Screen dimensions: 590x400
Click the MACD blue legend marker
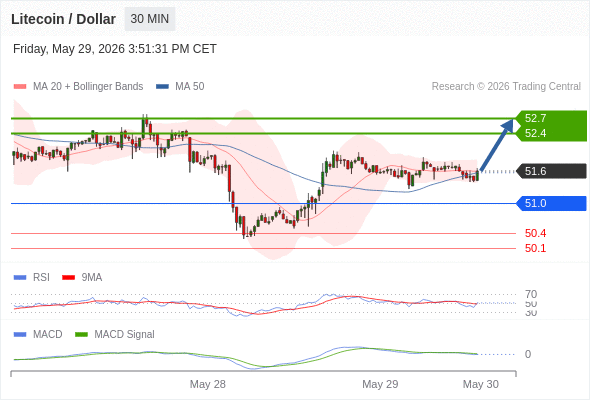20,335
